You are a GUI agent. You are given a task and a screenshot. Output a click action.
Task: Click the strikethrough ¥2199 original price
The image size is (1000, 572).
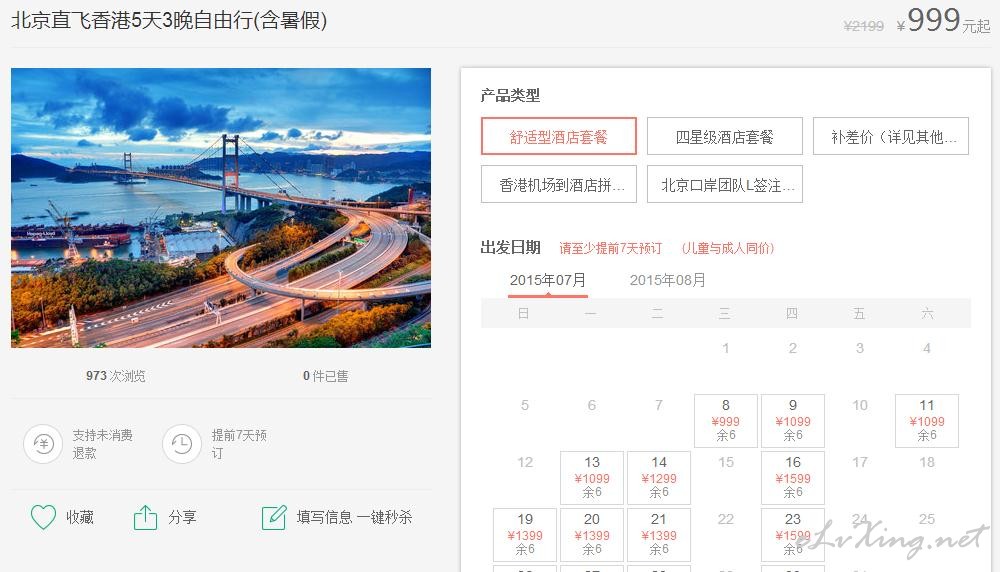click(864, 26)
